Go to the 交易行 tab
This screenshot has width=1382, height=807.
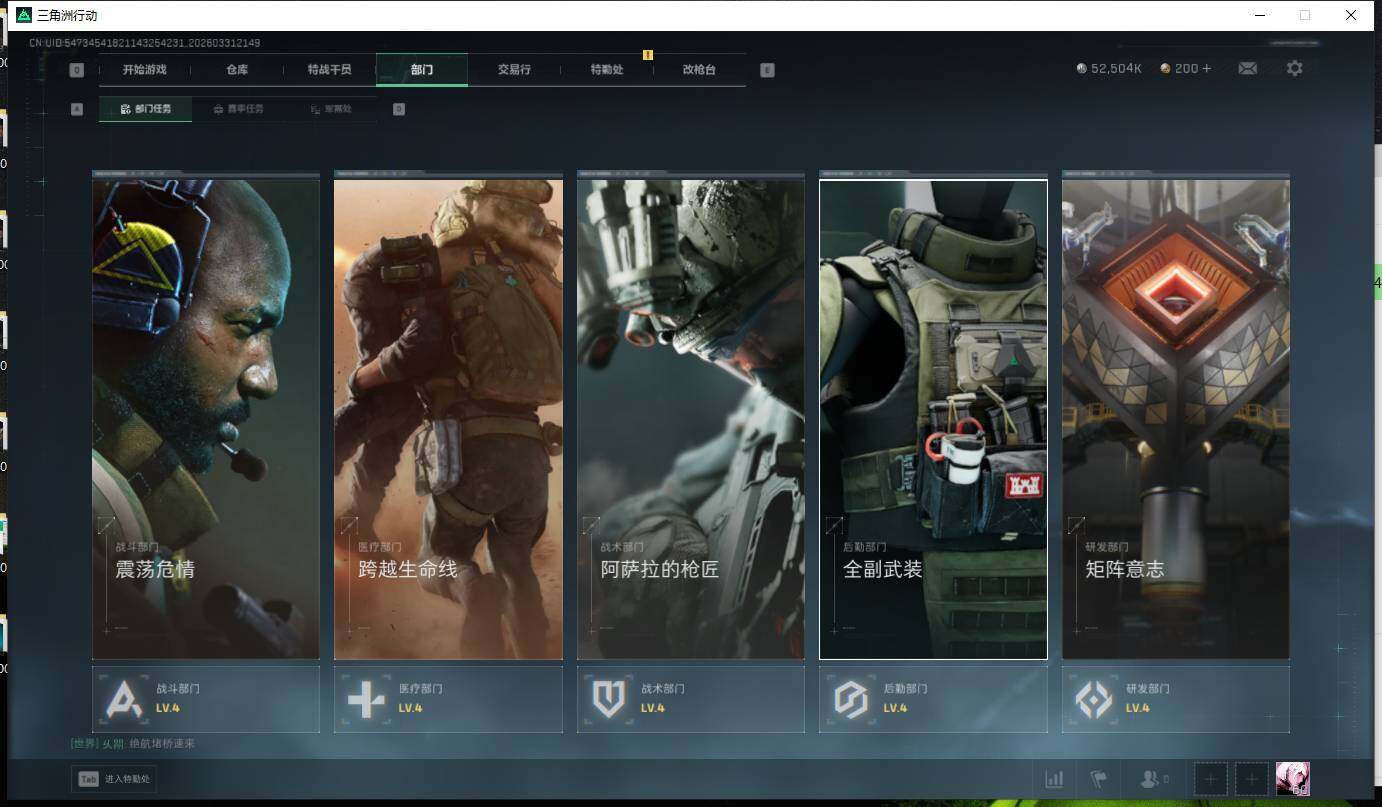click(514, 70)
